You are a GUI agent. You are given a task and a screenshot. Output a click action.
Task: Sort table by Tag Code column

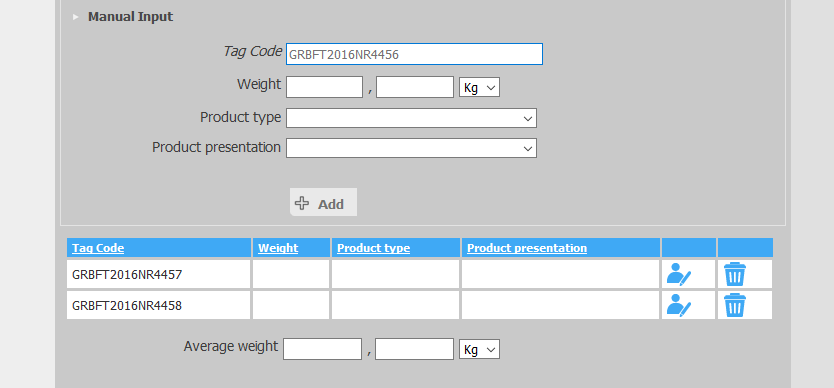(98, 248)
